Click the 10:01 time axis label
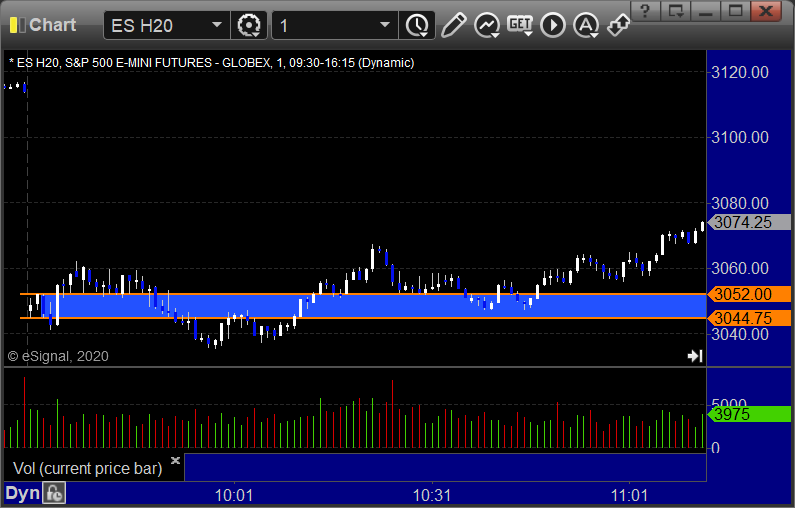Image resolution: width=795 pixels, height=508 pixels. [234, 495]
